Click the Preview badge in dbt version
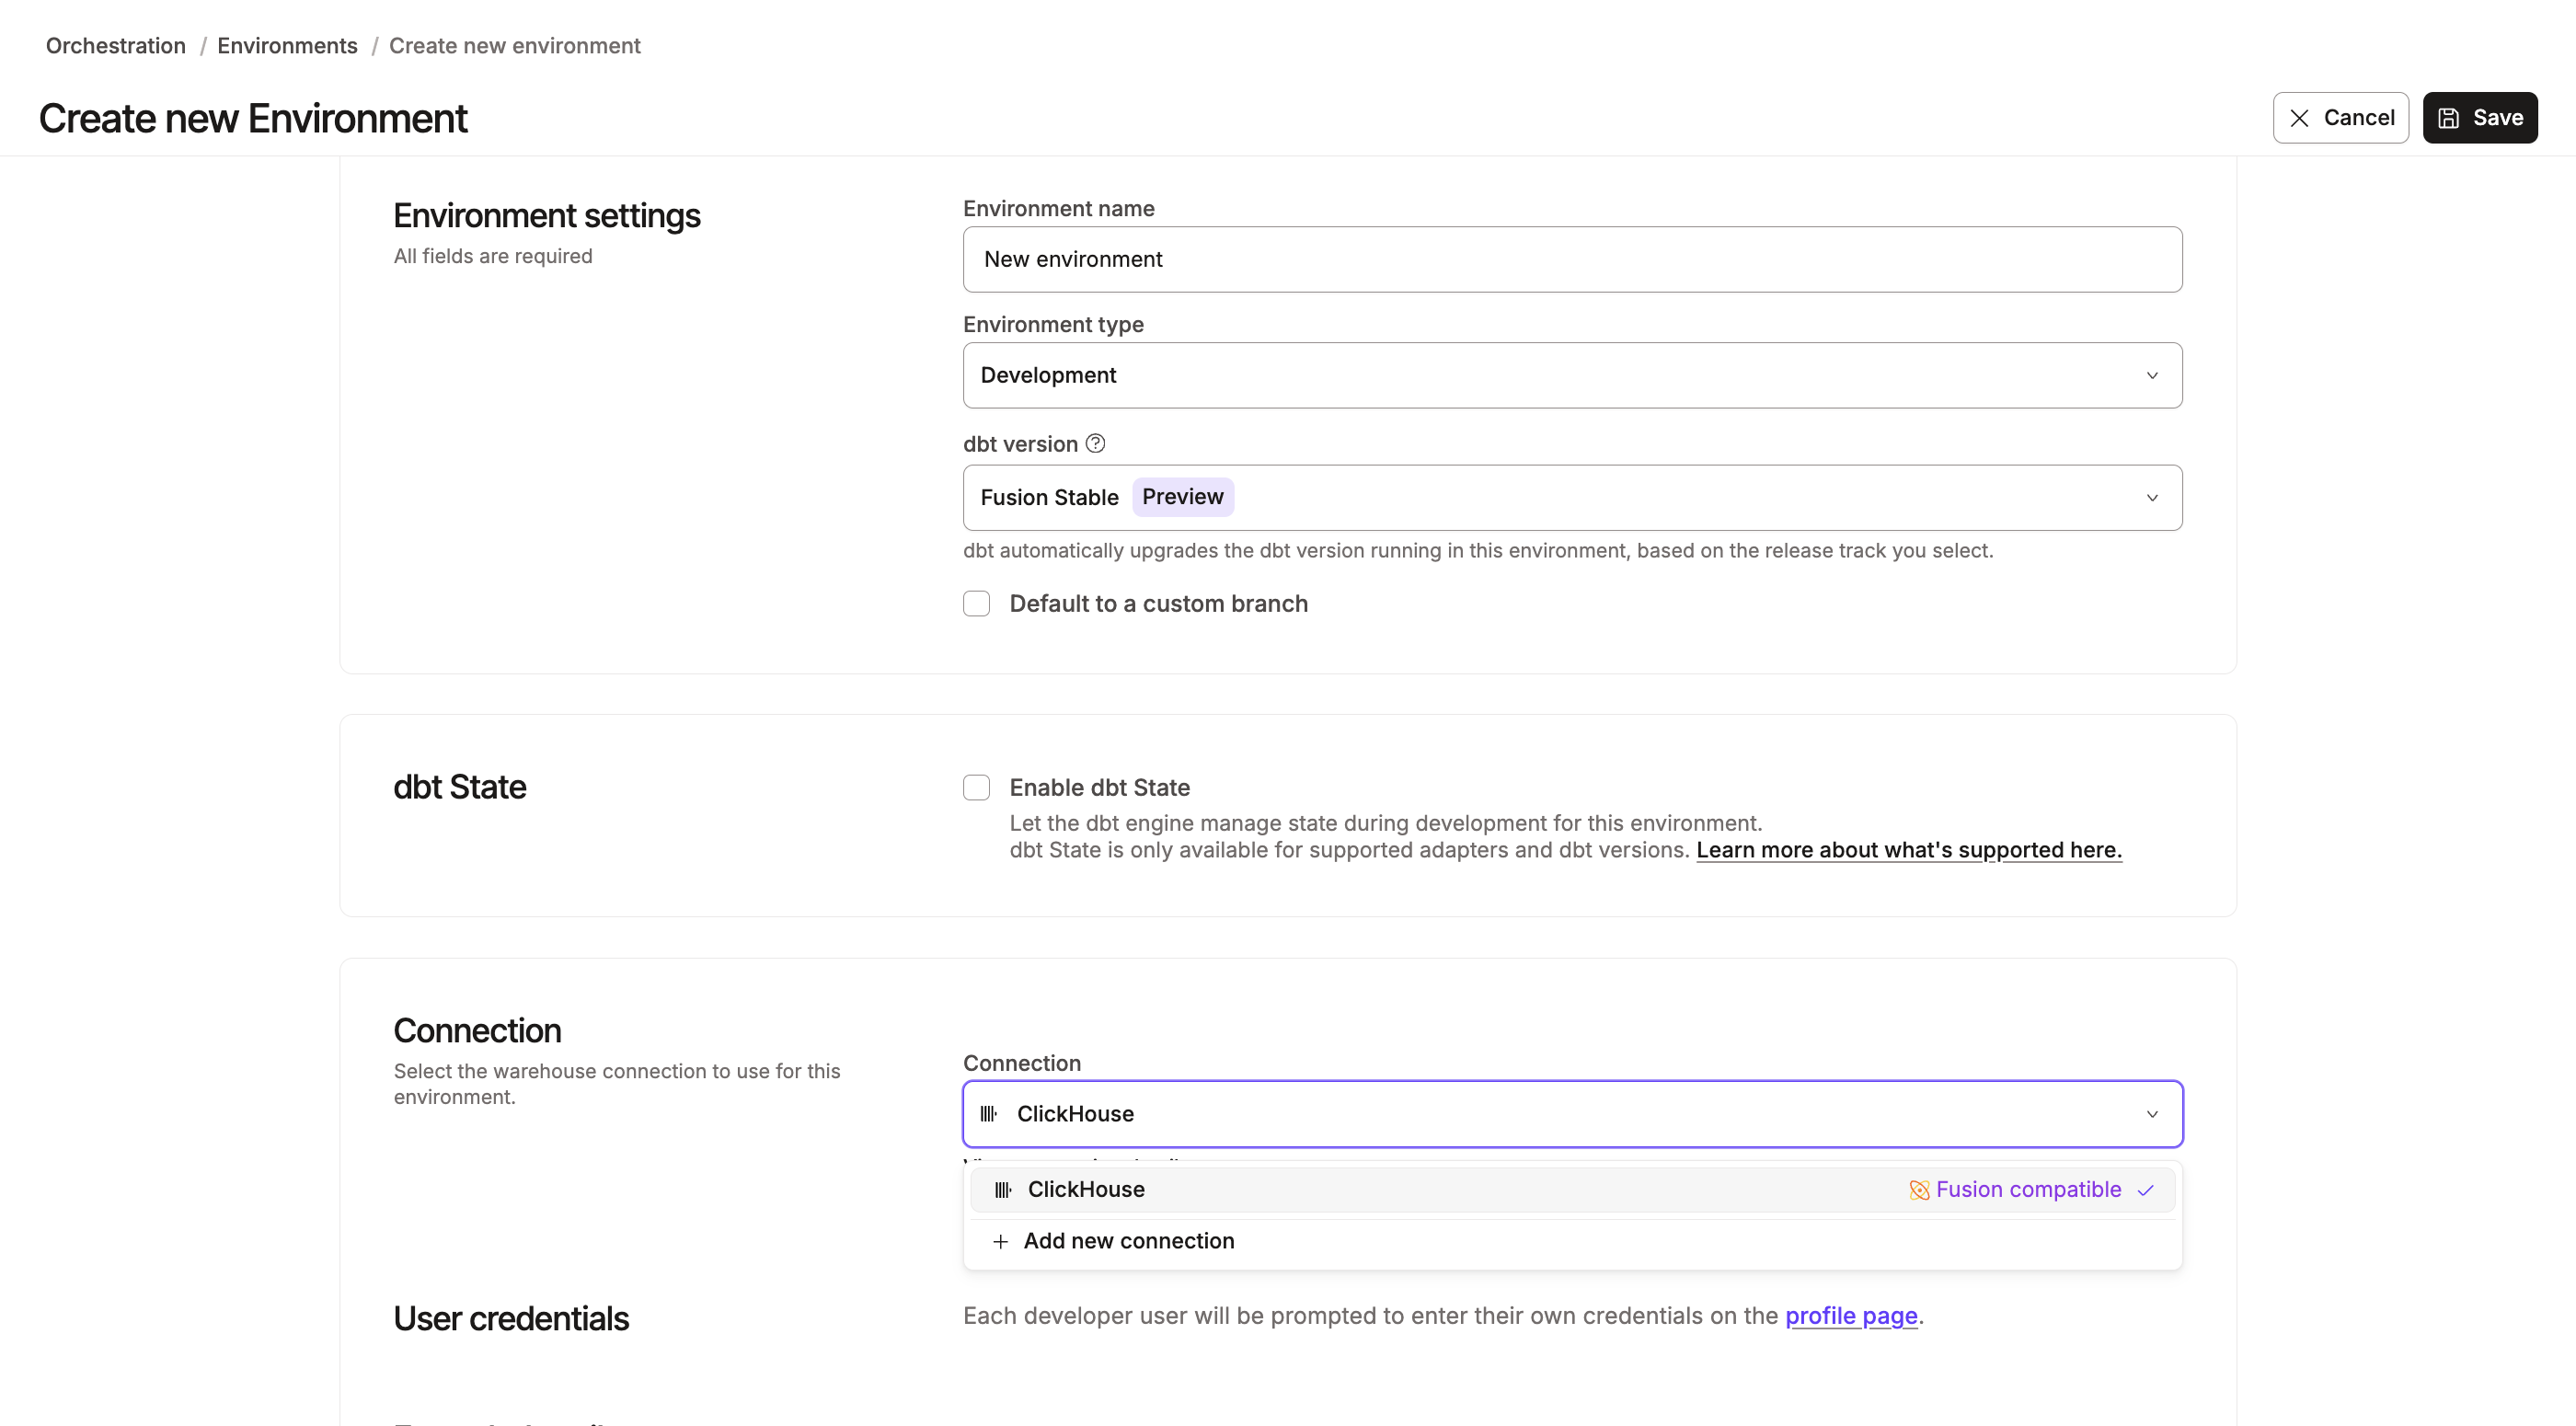Screen dimensions: 2576x1426 [x=1182, y=497]
